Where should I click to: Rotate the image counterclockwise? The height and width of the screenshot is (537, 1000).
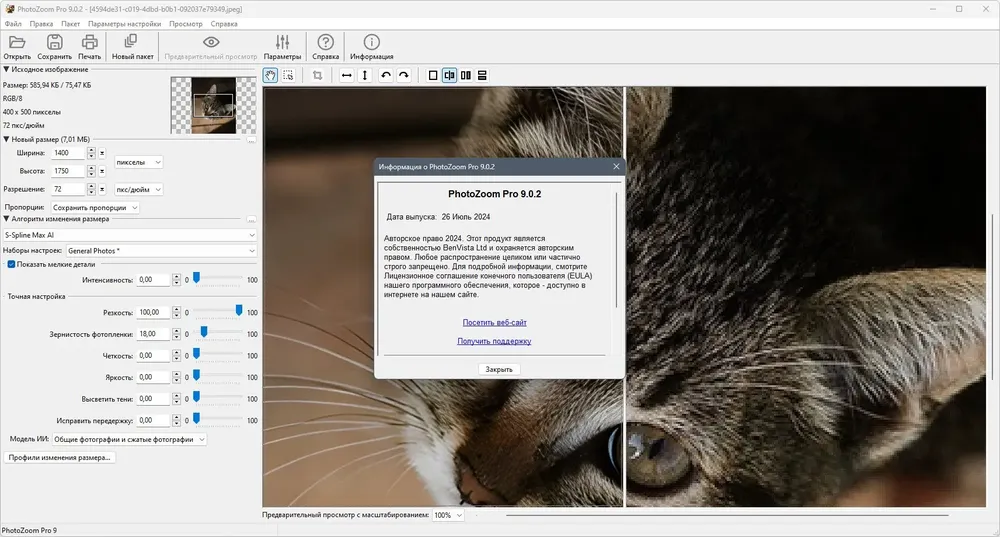pyautogui.click(x=386, y=75)
